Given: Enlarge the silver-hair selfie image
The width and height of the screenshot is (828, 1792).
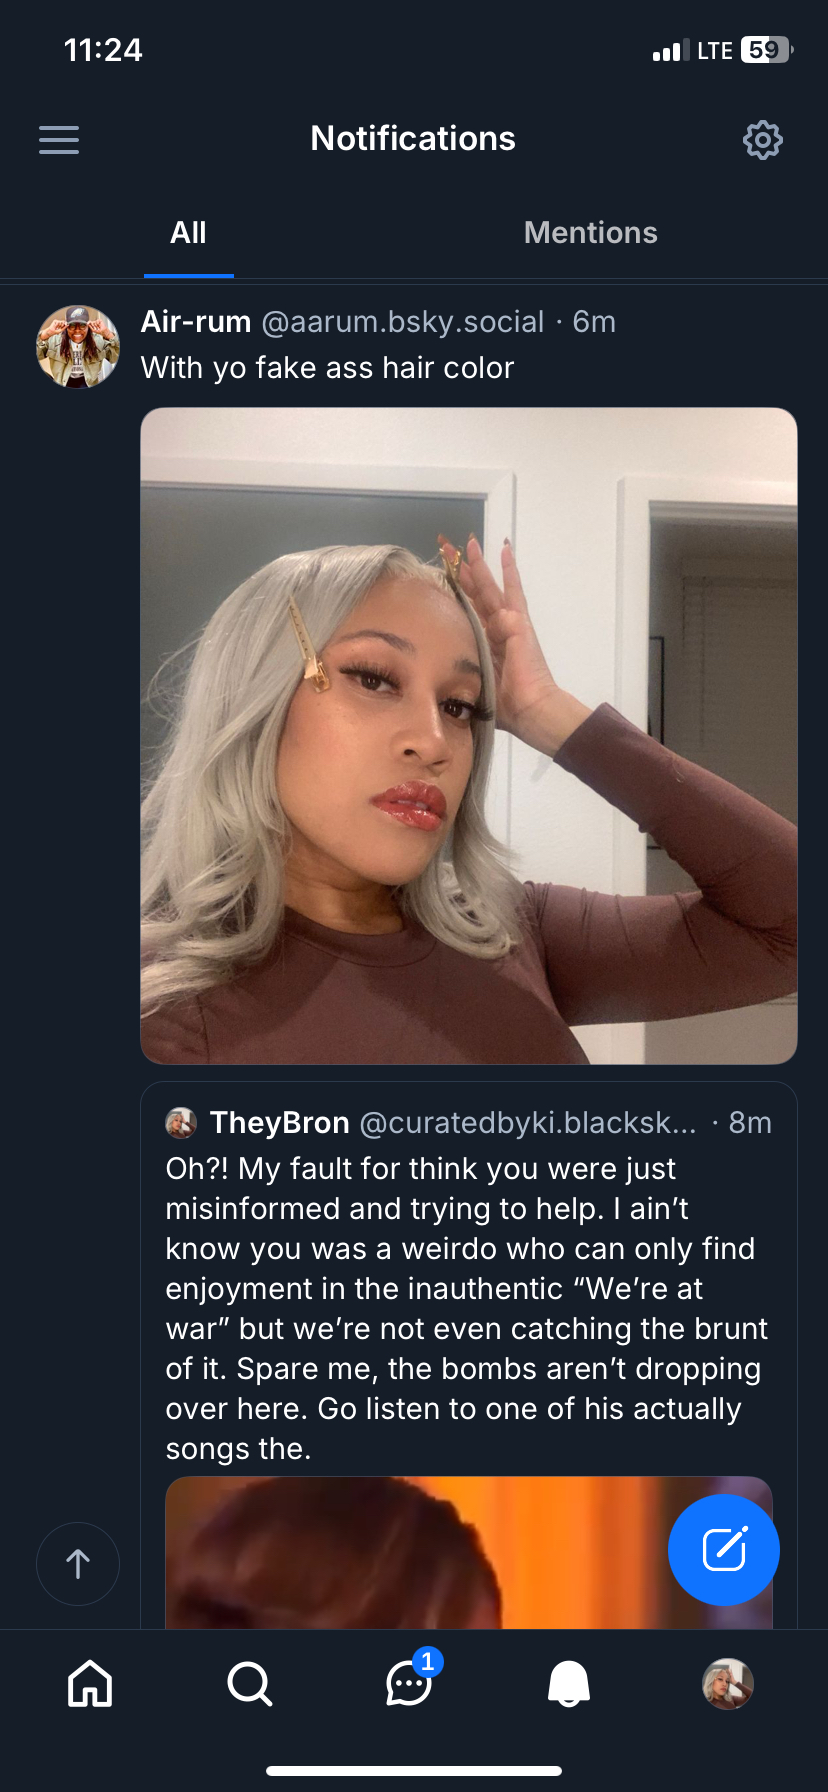Looking at the screenshot, I should (x=468, y=735).
